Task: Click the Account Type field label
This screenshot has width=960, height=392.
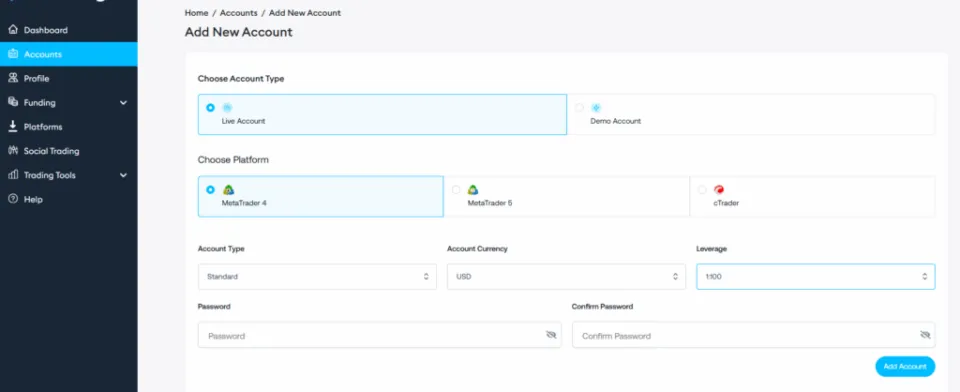Action: tap(221, 249)
